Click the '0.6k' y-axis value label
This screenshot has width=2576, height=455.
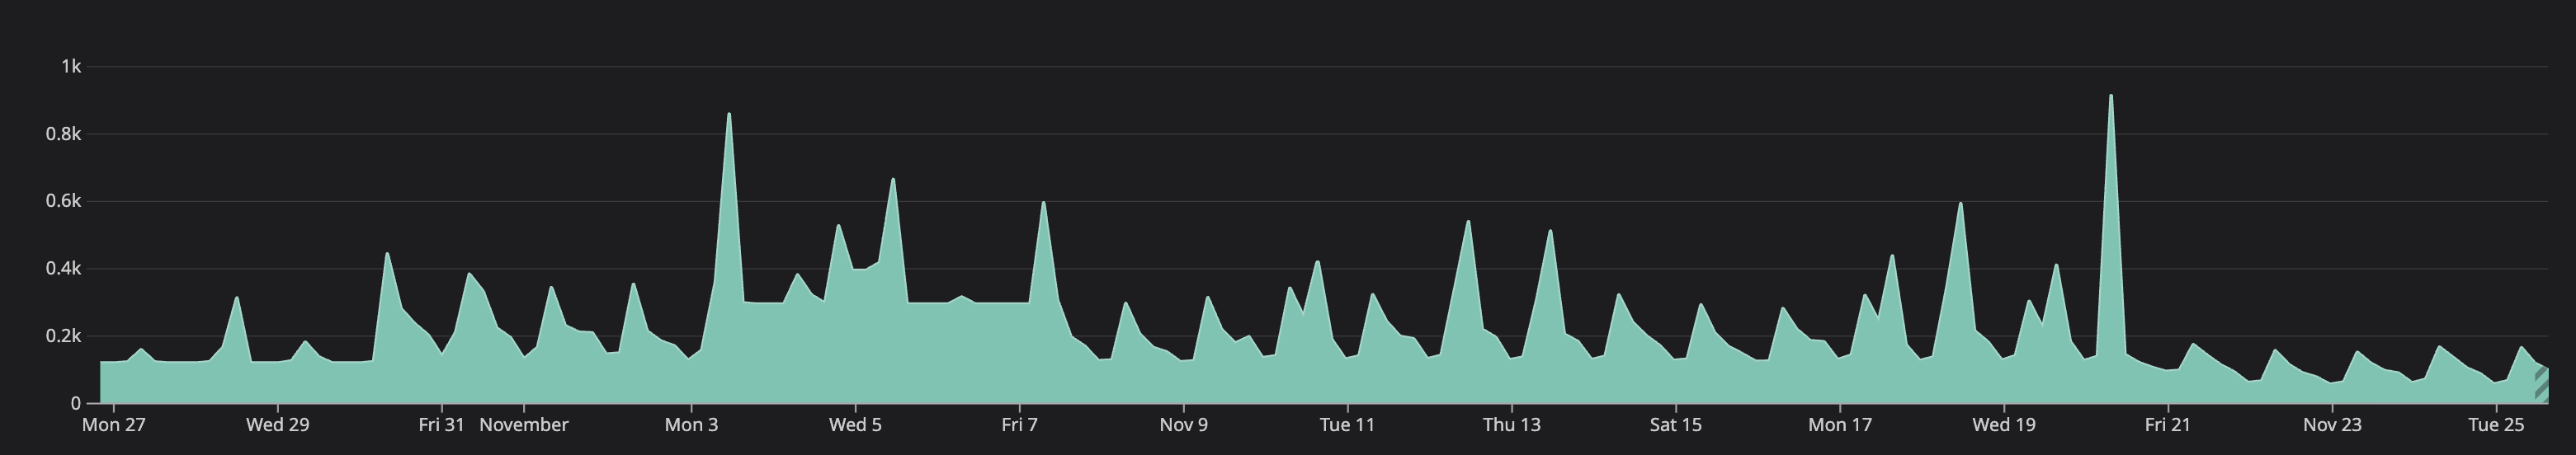click(63, 201)
